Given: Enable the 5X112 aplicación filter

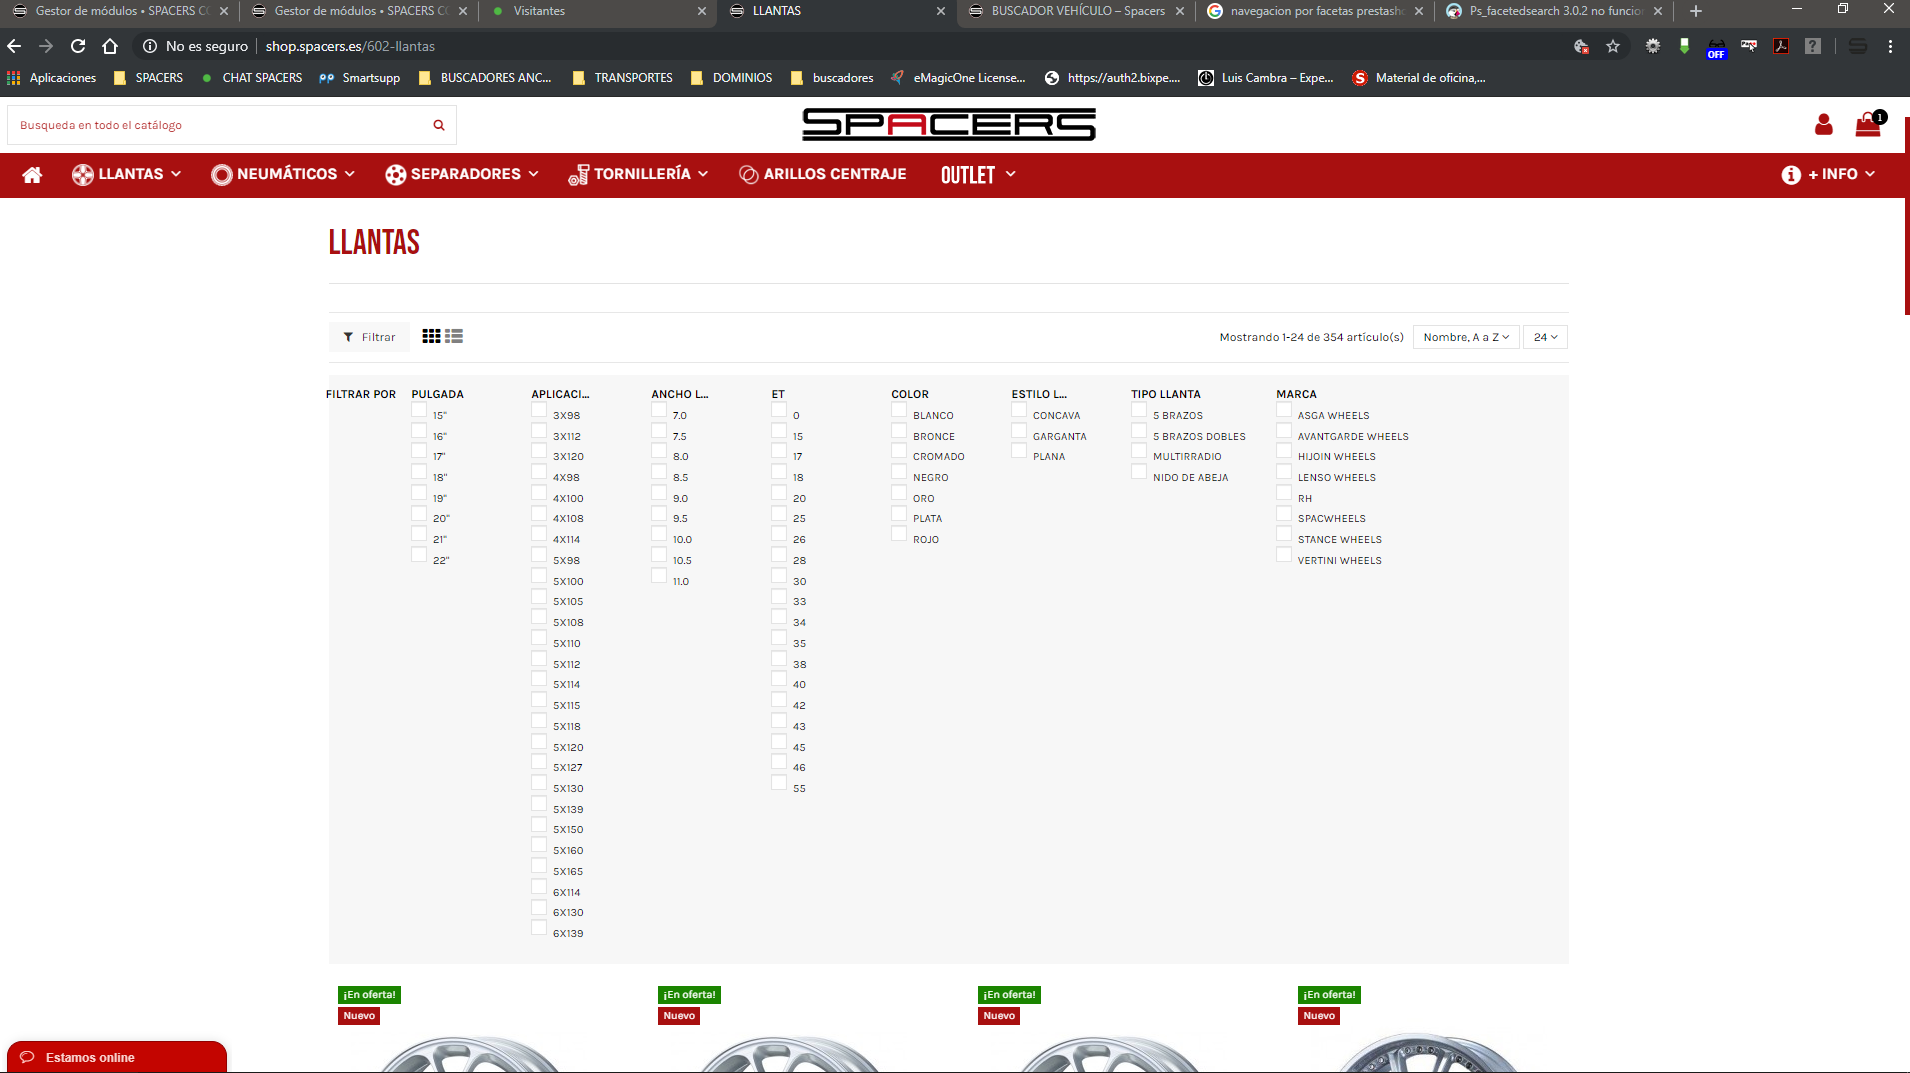Looking at the screenshot, I should coord(539,660).
